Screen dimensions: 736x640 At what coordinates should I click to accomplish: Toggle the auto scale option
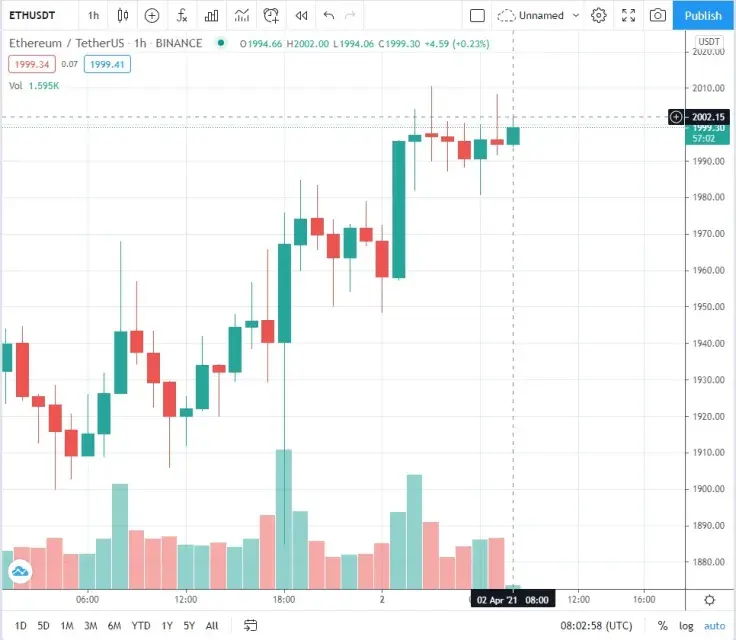714,625
